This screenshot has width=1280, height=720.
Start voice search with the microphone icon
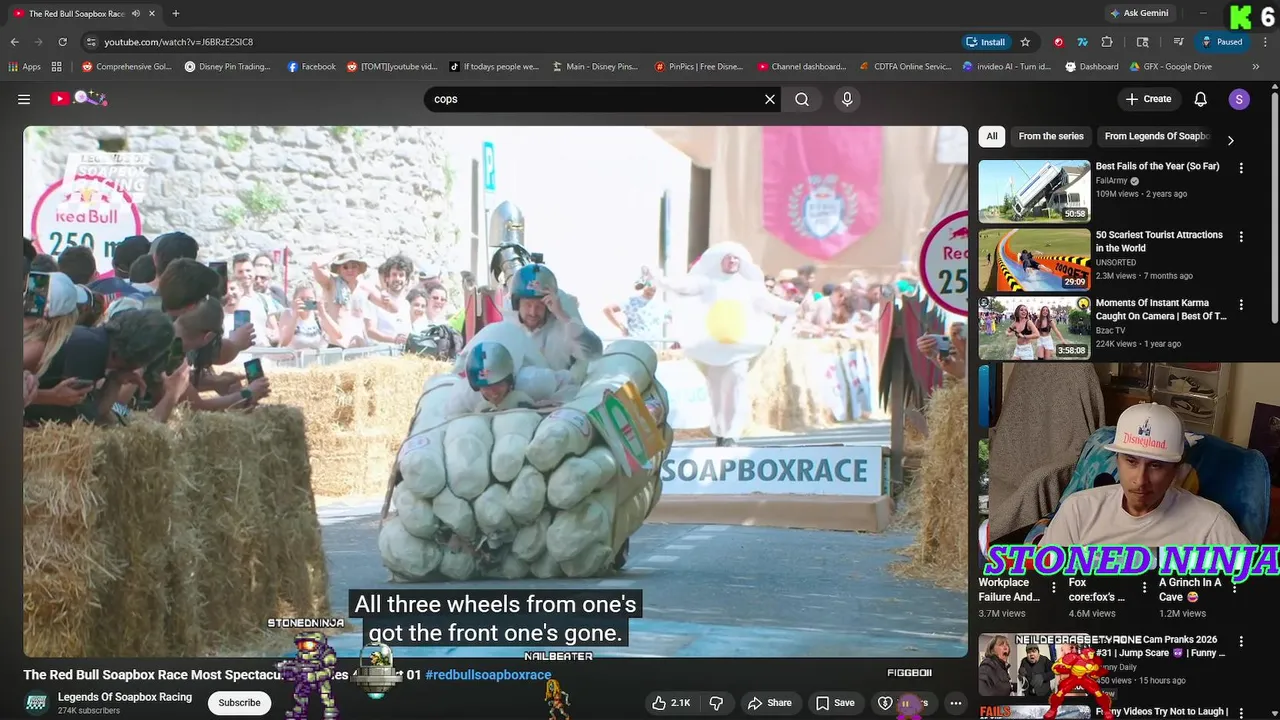(847, 99)
